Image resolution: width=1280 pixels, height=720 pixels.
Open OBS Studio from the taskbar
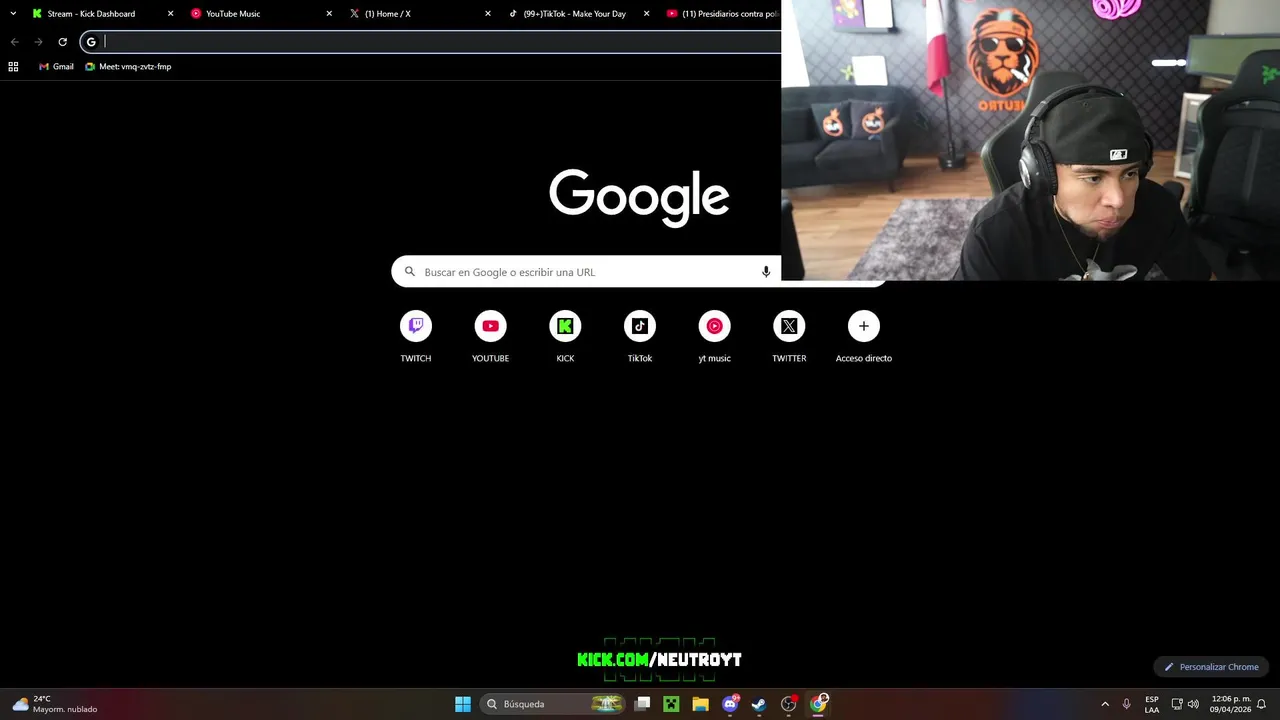(789, 704)
